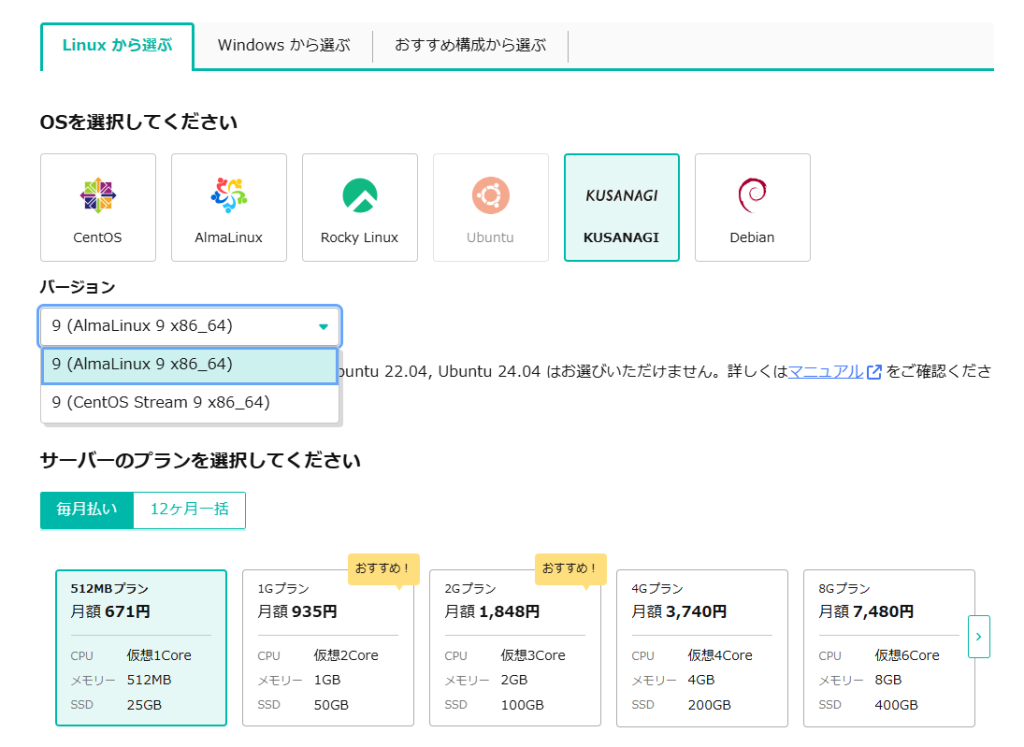Choose CentOS Stream 9 x86_64 option
The image size is (1024, 747).
pos(190,402)
